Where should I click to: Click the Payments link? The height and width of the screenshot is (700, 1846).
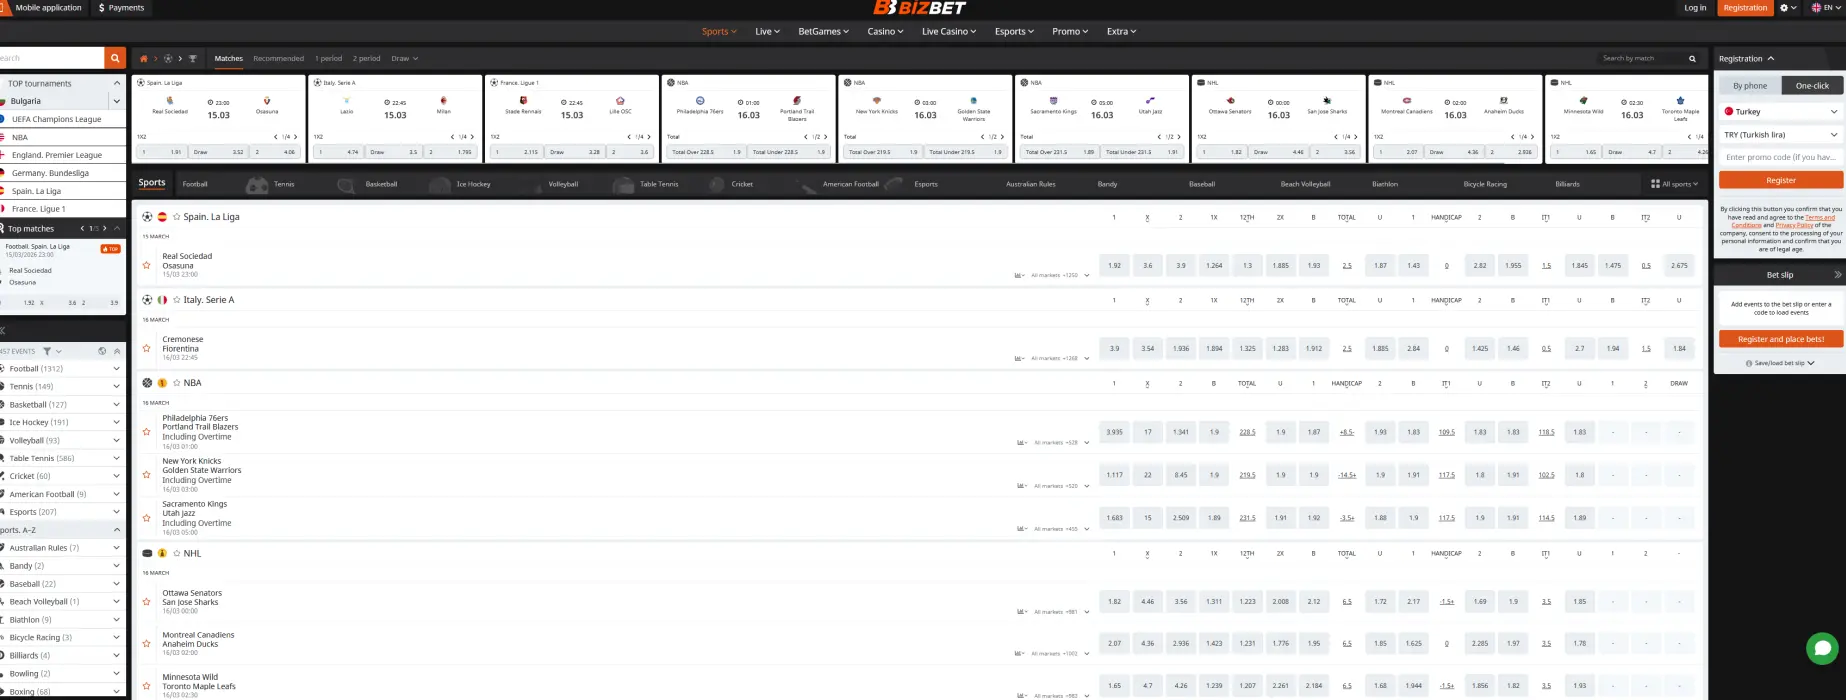click(122, 8)
